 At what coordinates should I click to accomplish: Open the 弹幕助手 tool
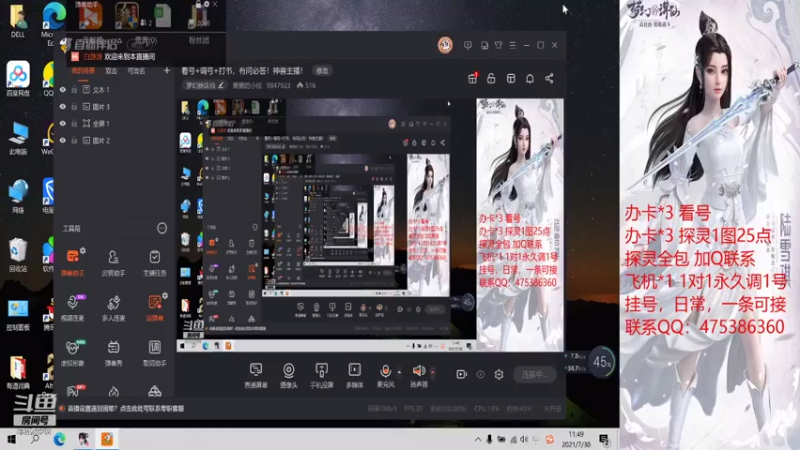[72, 262]
